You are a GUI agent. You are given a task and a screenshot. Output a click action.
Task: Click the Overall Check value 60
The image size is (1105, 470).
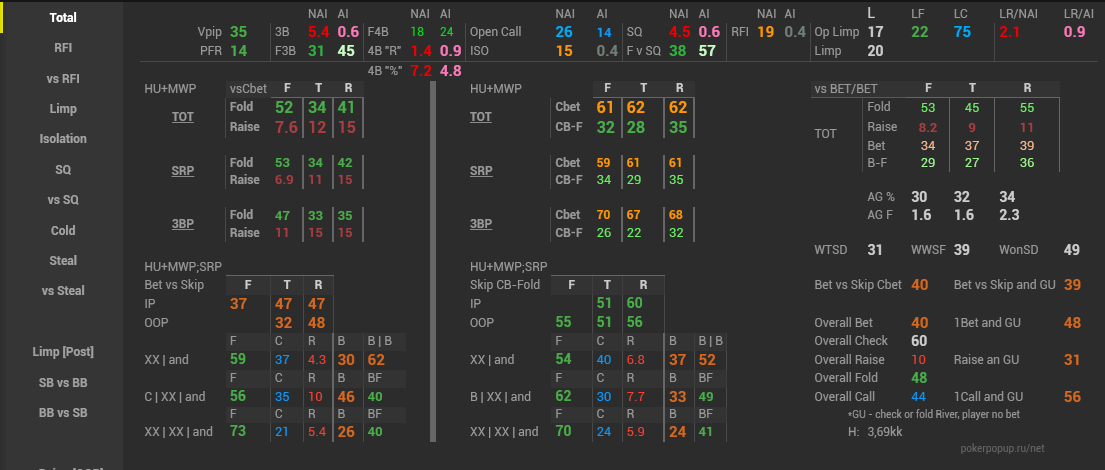click(x=919, y=341)
